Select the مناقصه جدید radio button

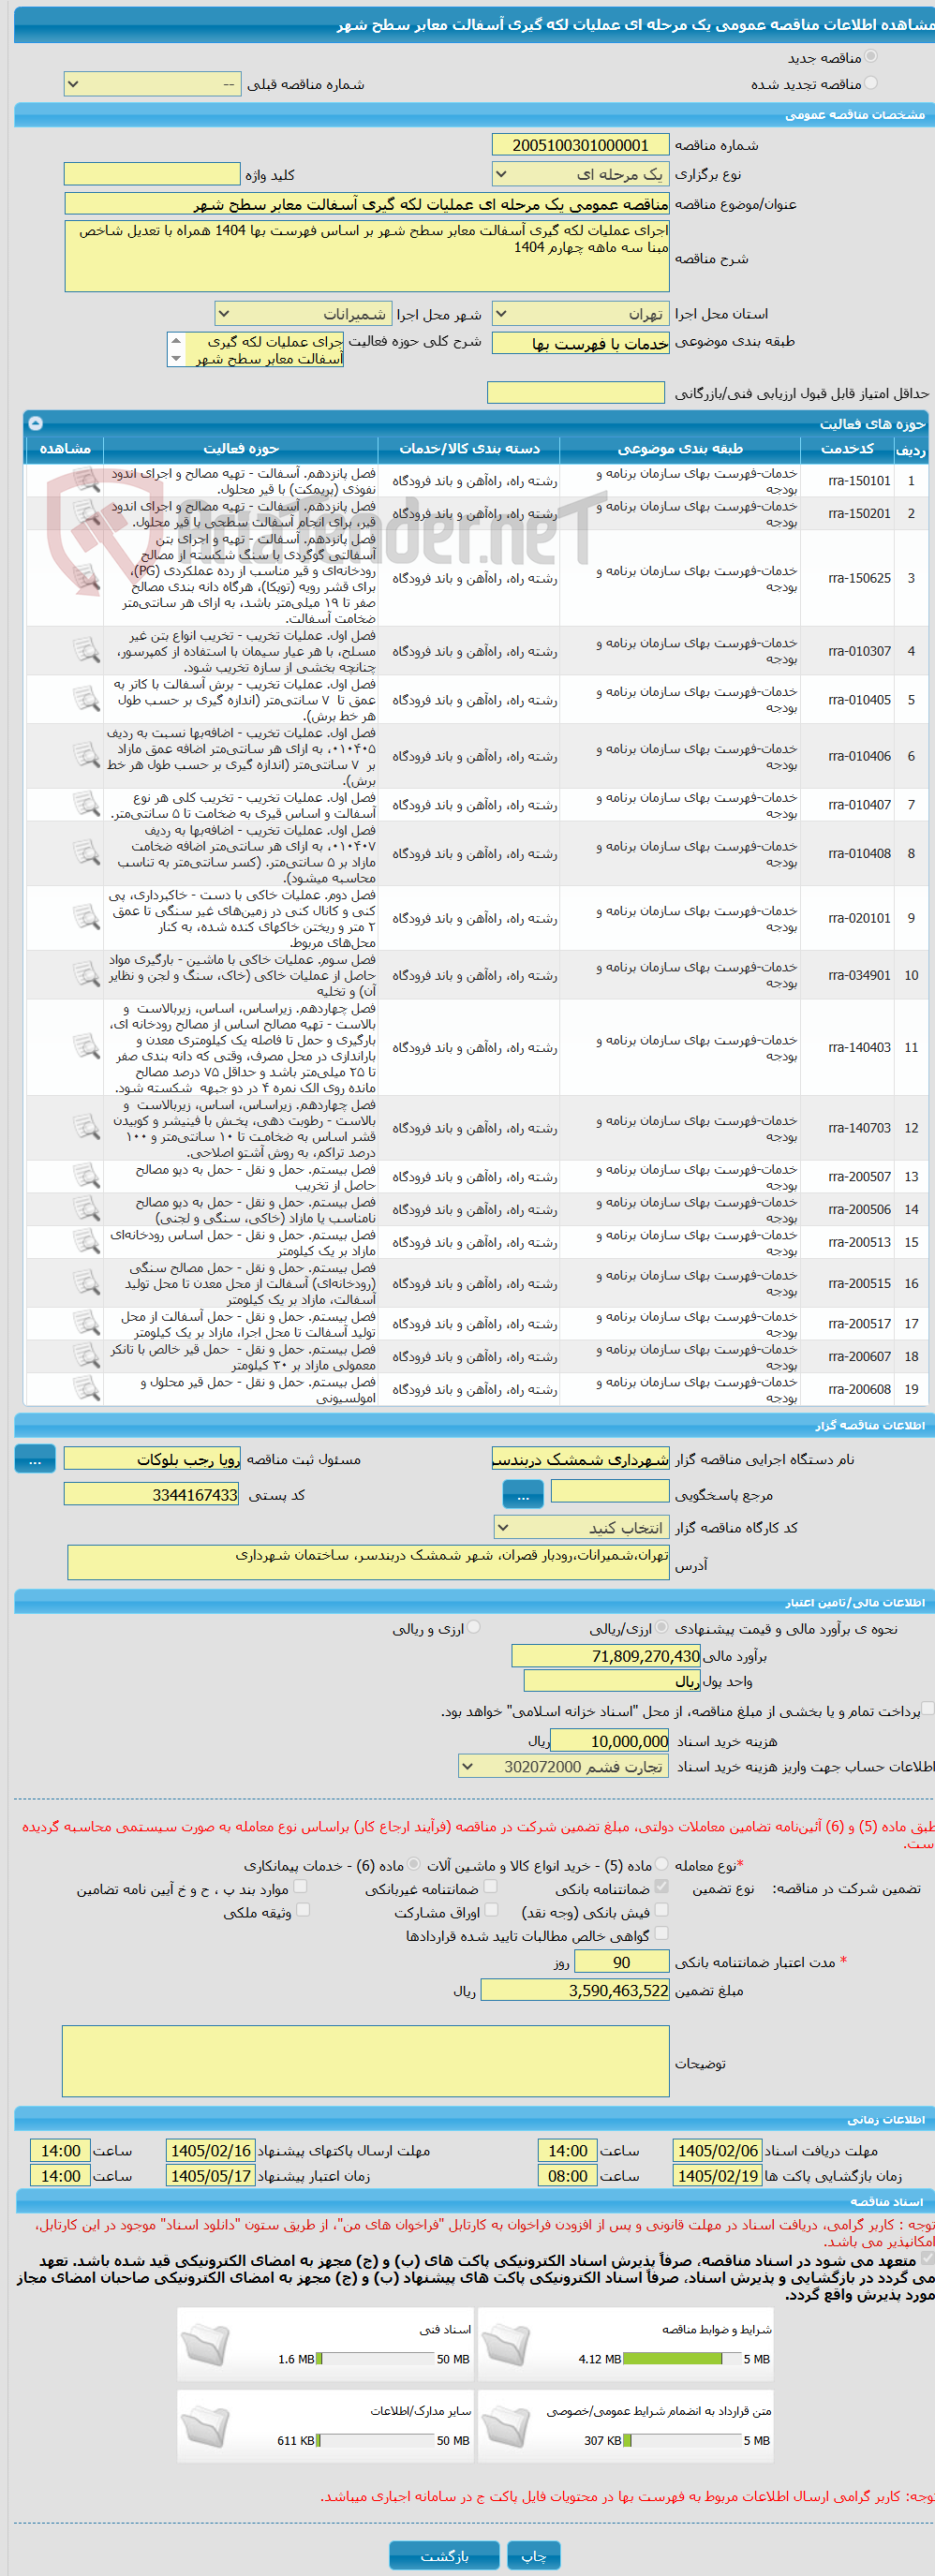pyautogui.click(x=870, y=57)
